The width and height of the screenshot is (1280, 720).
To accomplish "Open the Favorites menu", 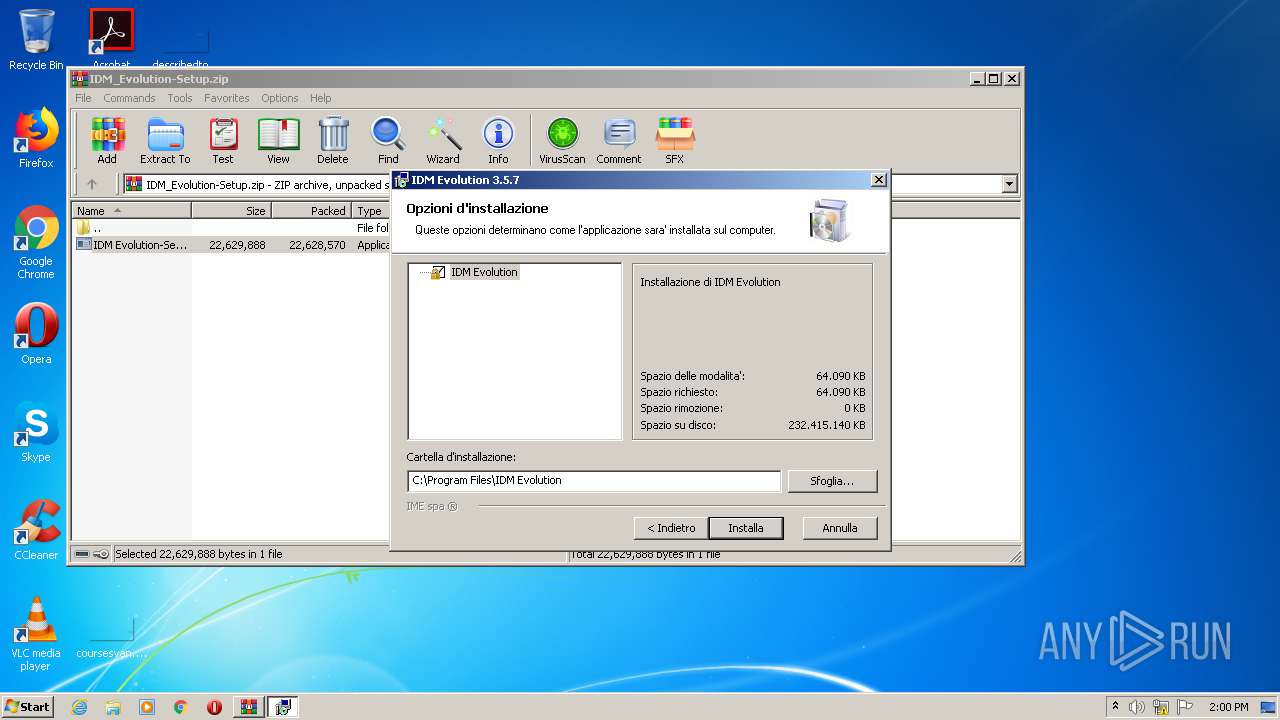I will pyautogui.click(x=227, y=98).
